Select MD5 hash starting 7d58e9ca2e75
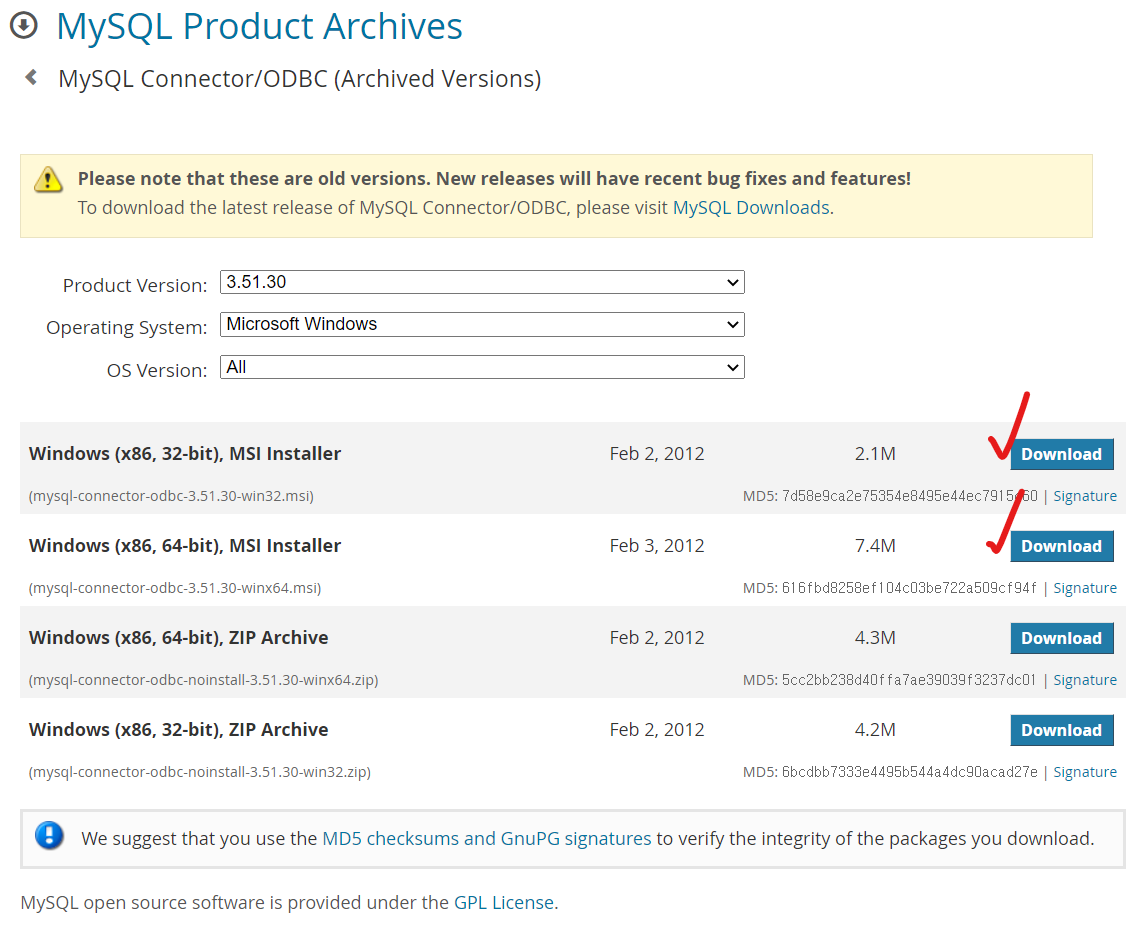Screen dimensions: 1140x938 point(910,496)
